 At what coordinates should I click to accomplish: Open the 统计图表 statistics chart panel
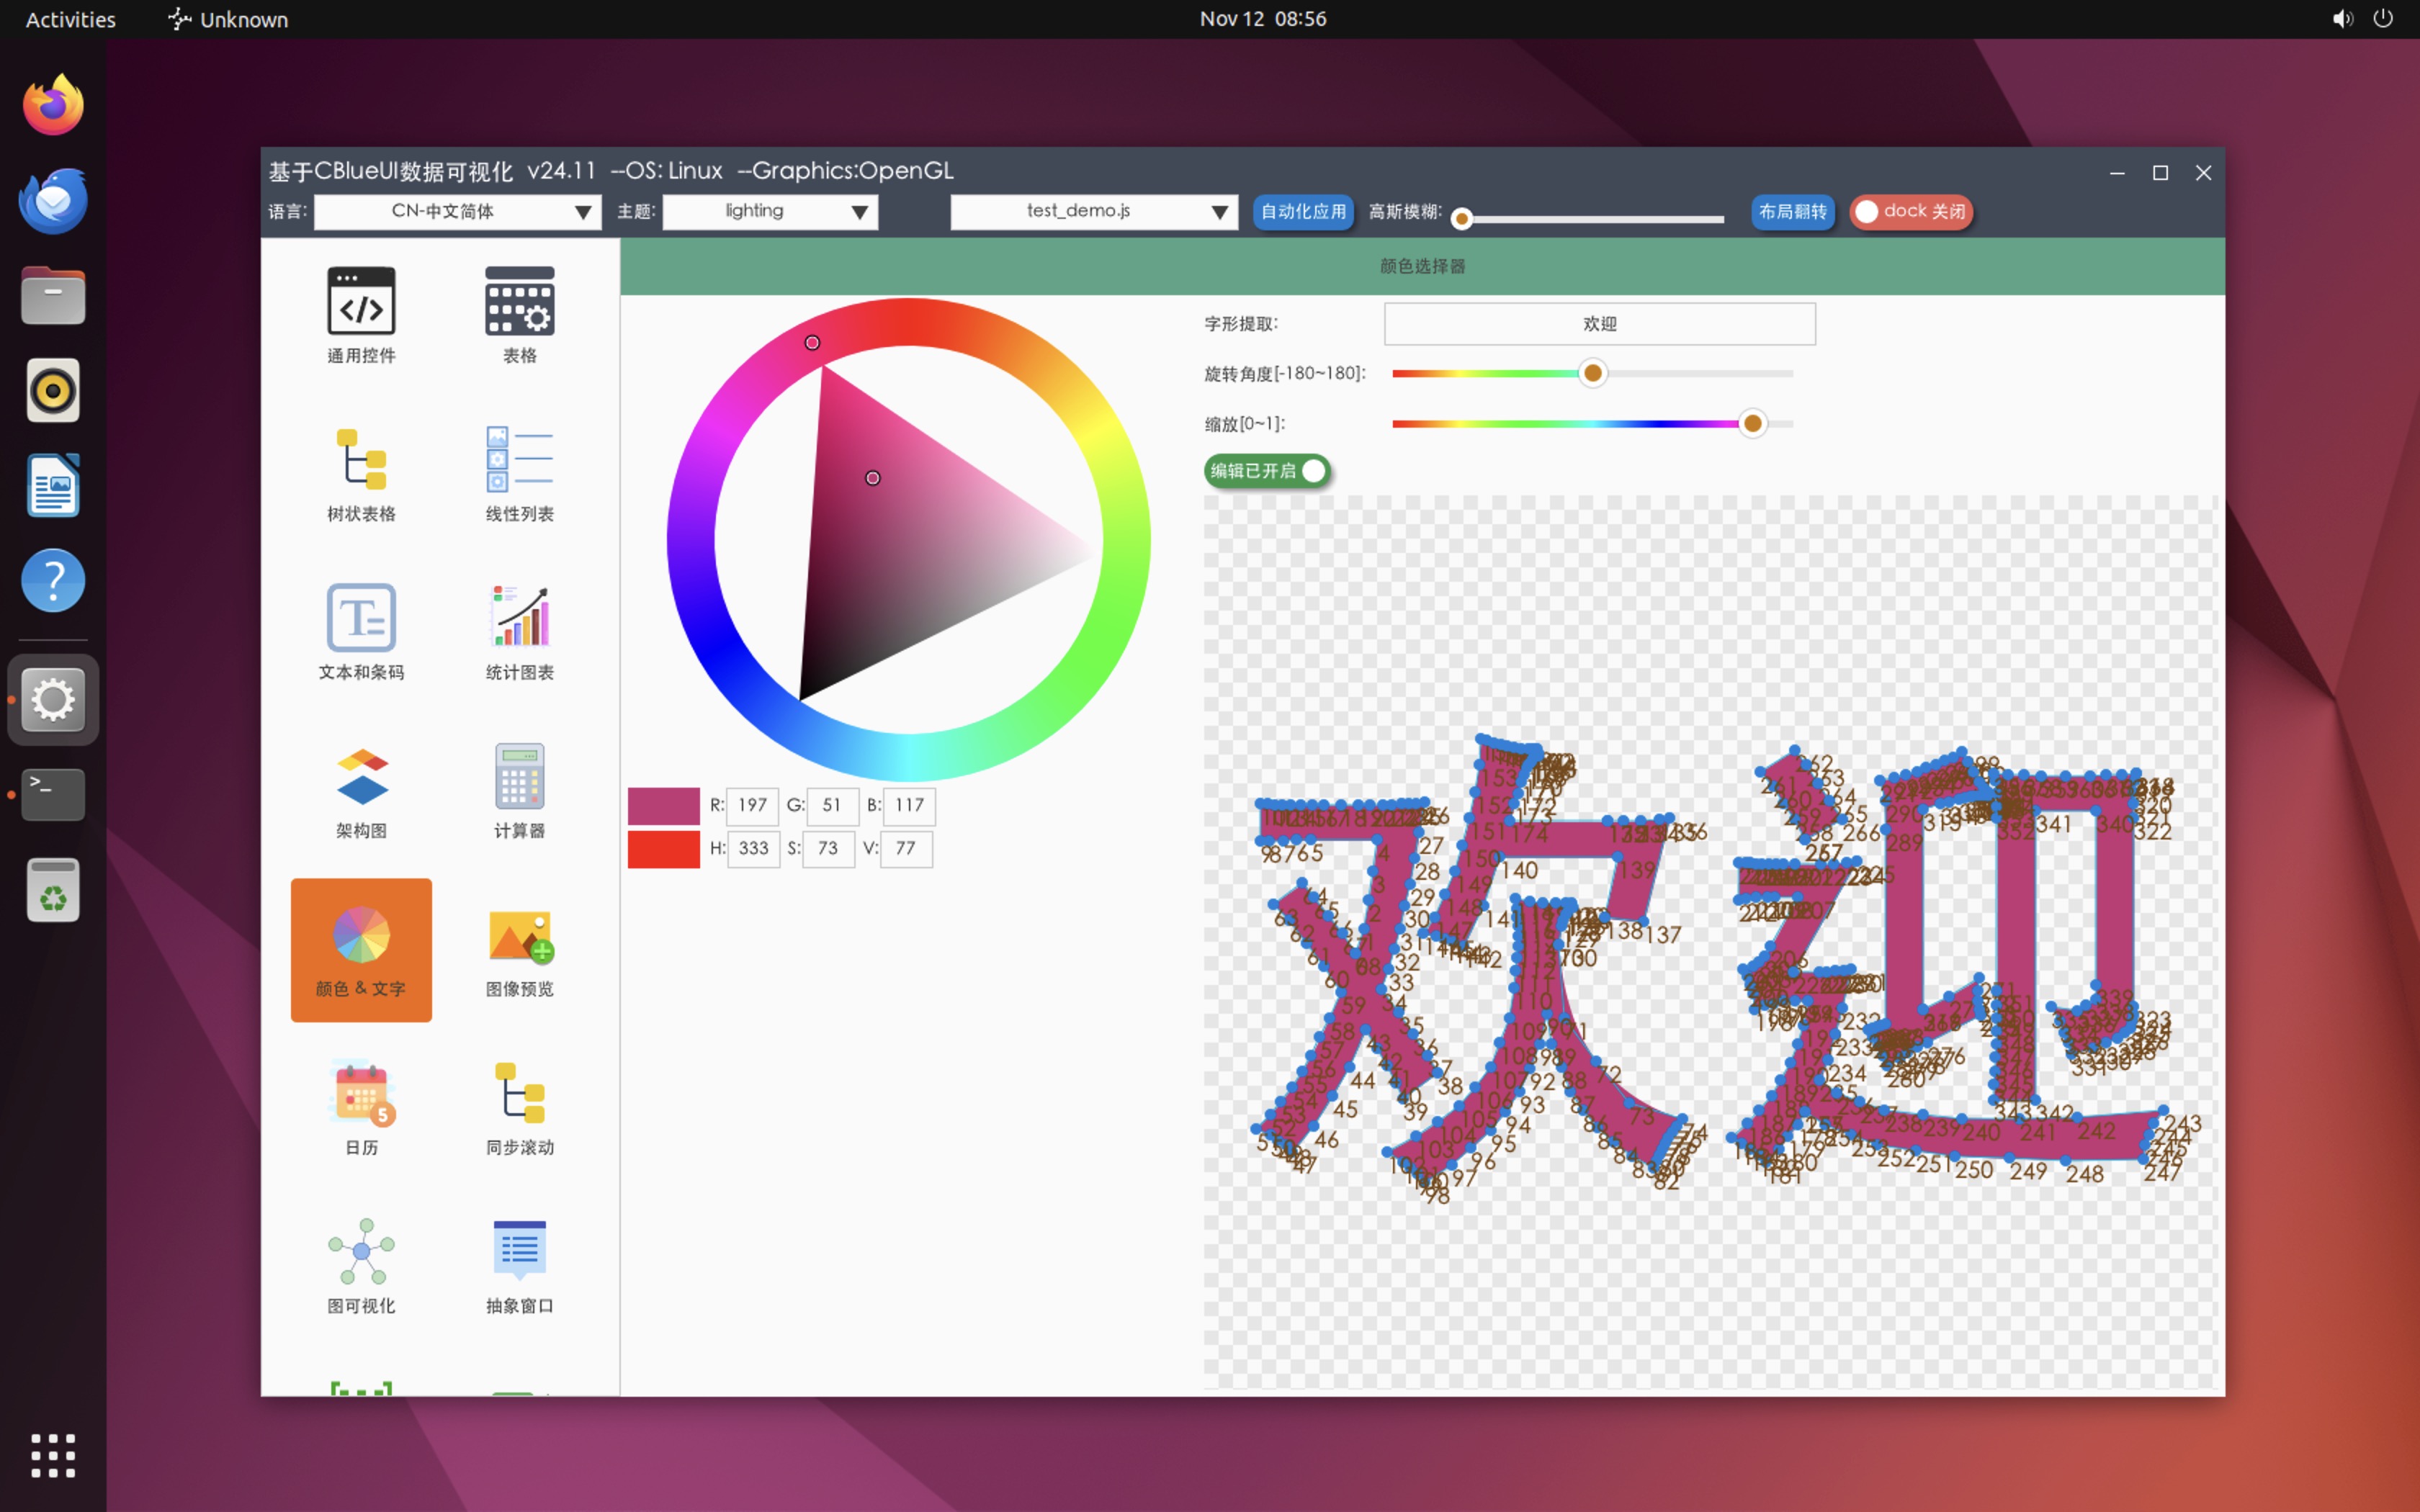pos(519,632)
